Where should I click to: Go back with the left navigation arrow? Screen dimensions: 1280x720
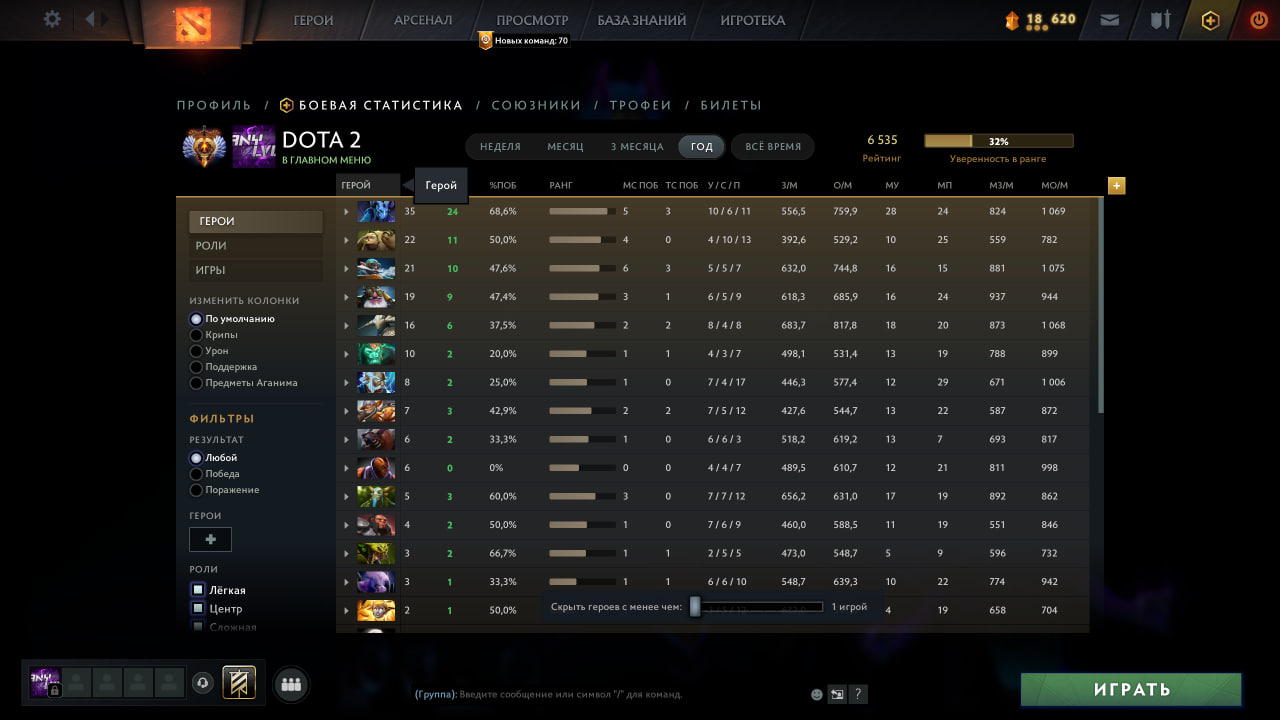click(x=90, y=19)
